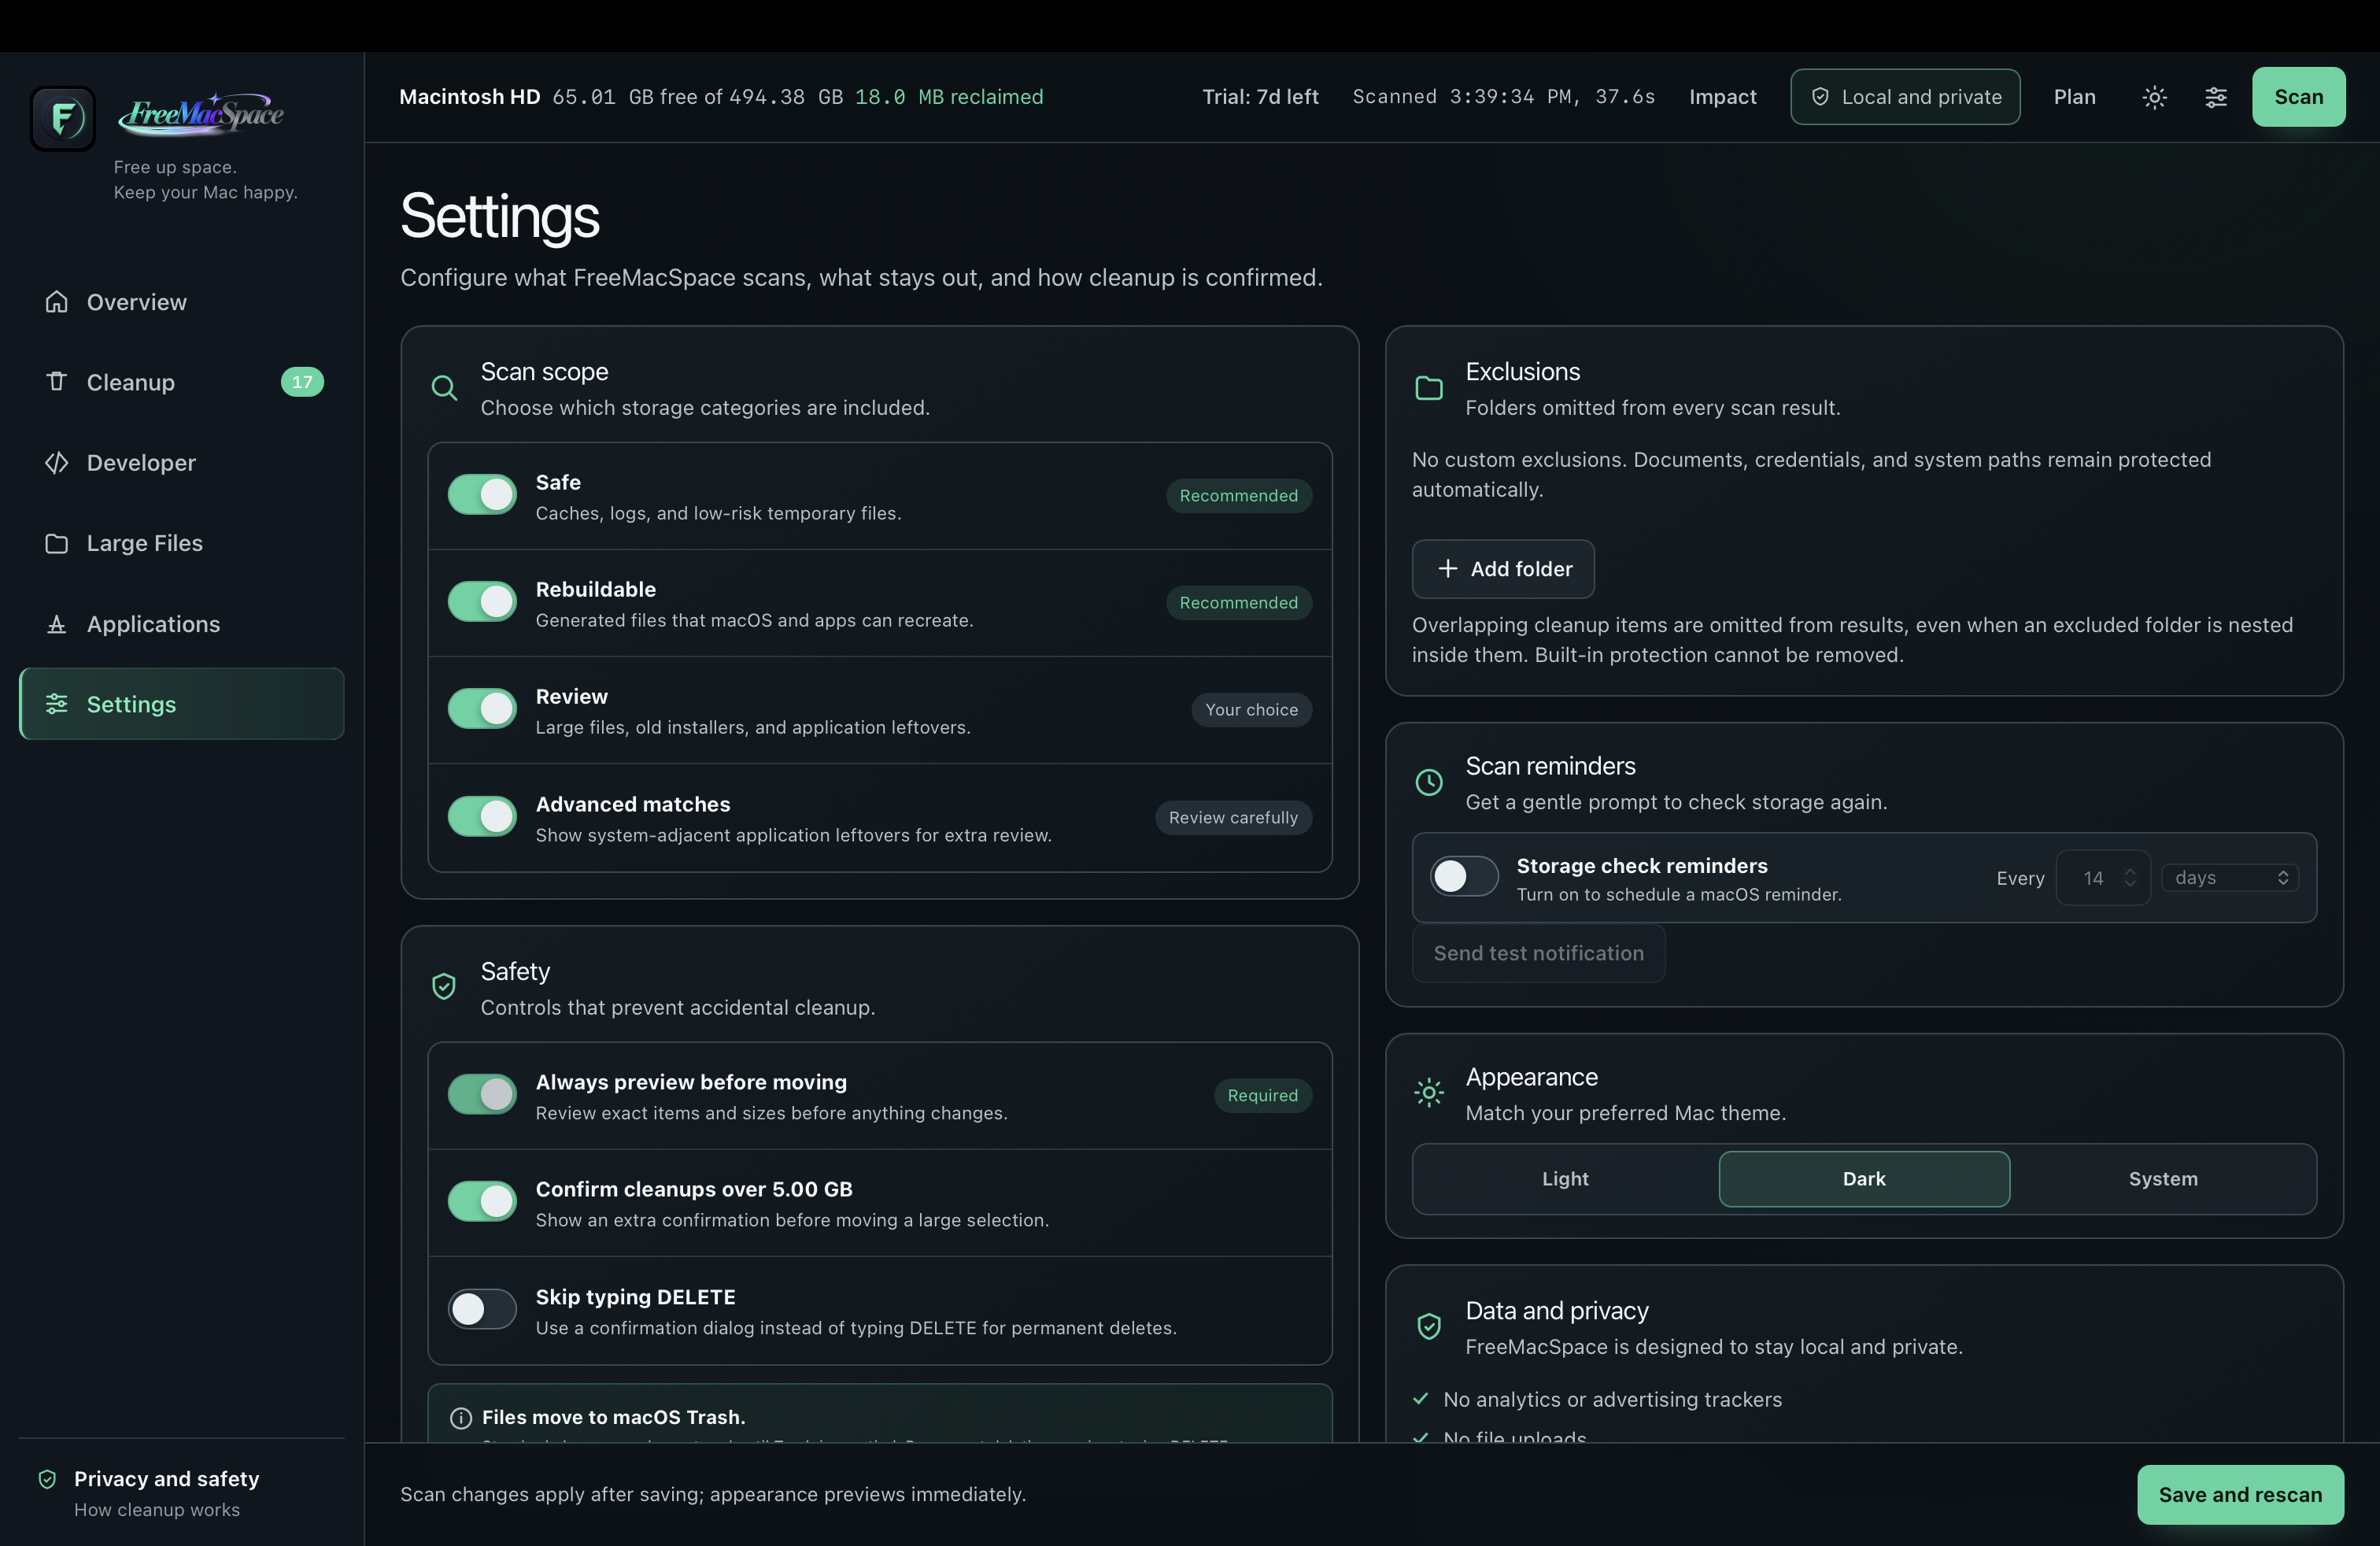Toggle theme with the sun icon in header
Viewport: 2380px width, 1546px height.
coord(2155,97)
